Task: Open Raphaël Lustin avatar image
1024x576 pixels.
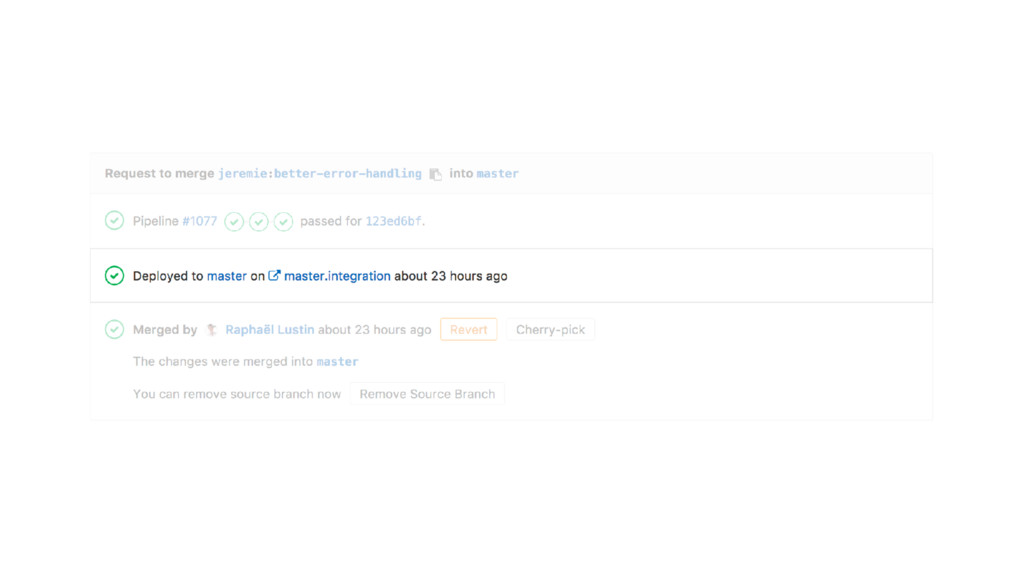Action: (212, 330)
